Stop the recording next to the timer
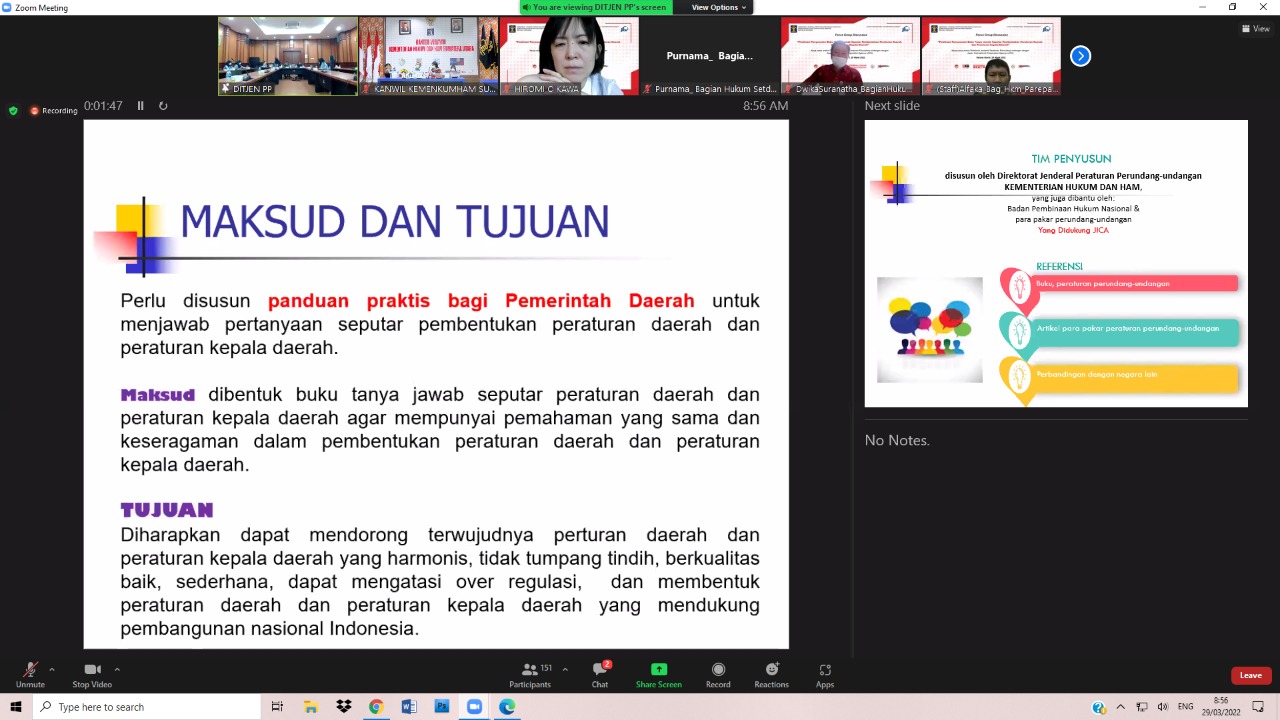This screenshot has width=1280, height=720. [x=163, y=106]
